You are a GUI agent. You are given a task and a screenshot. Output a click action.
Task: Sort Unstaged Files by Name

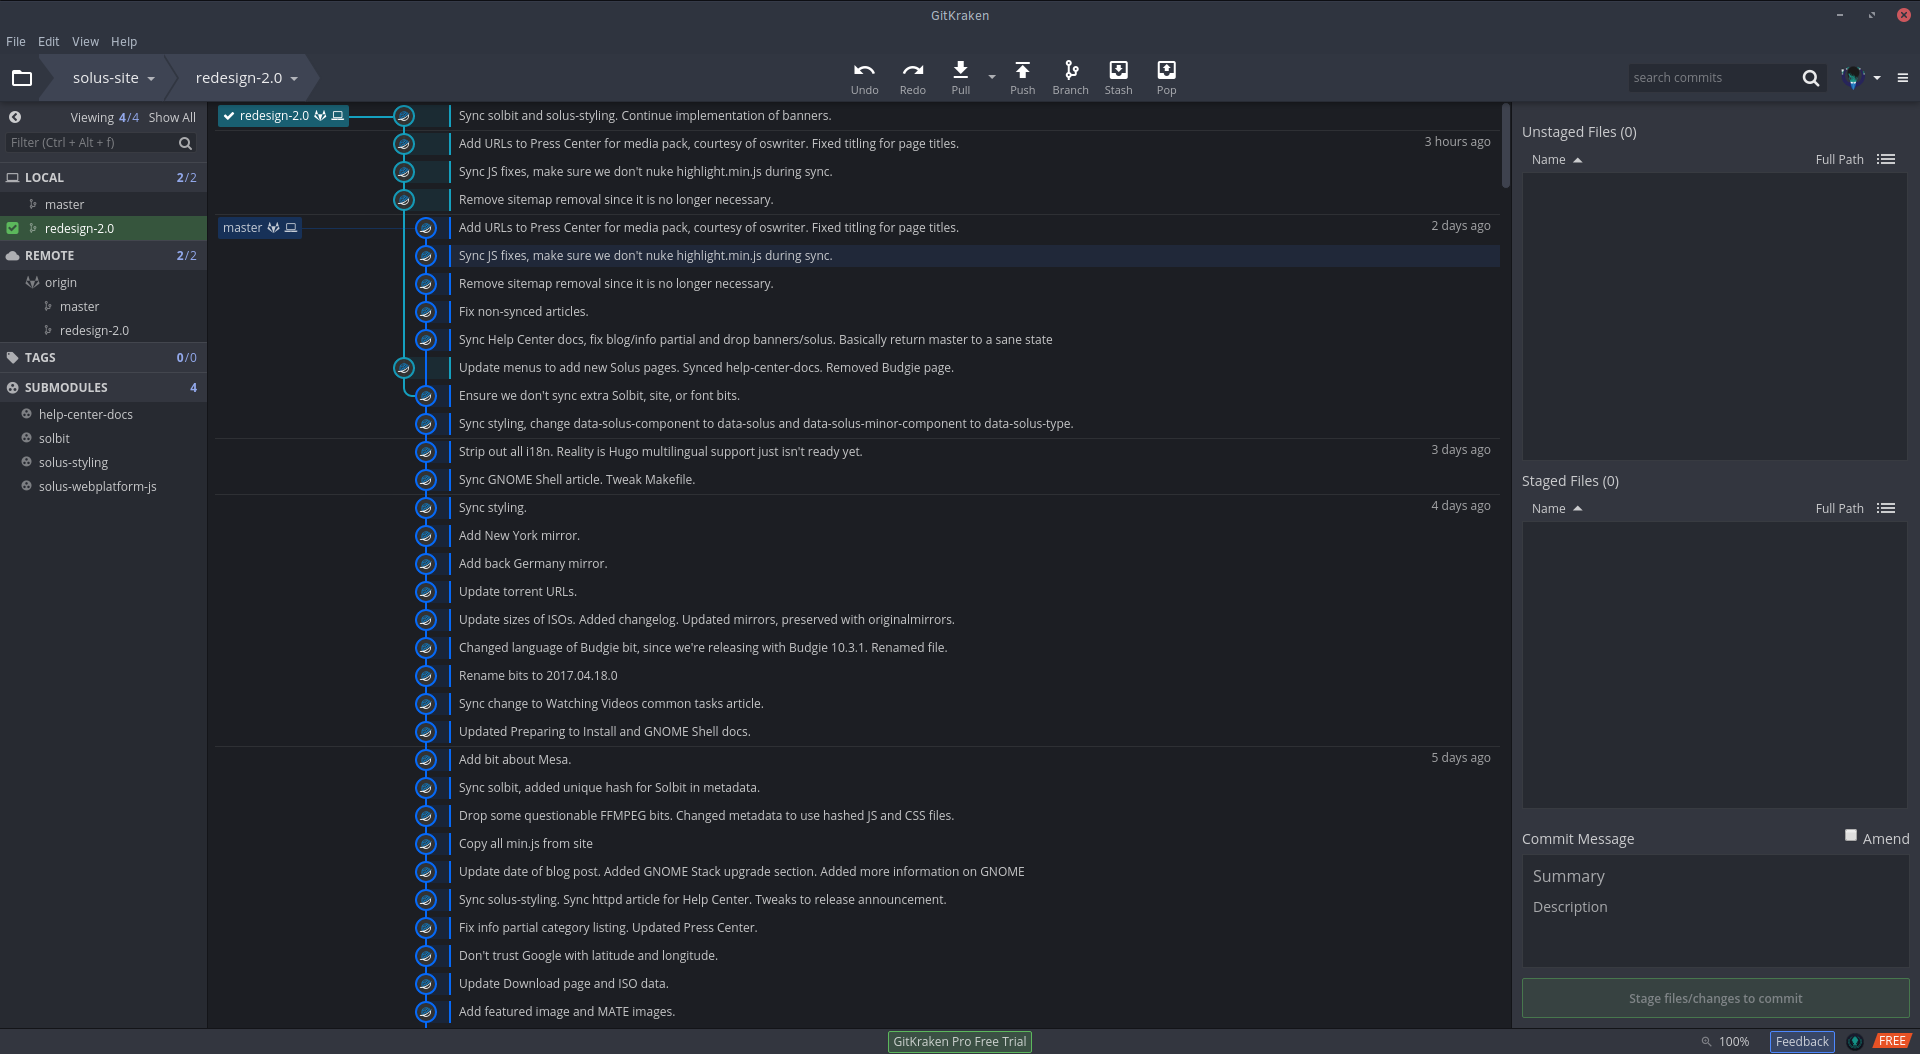[x=1556, y=160]
